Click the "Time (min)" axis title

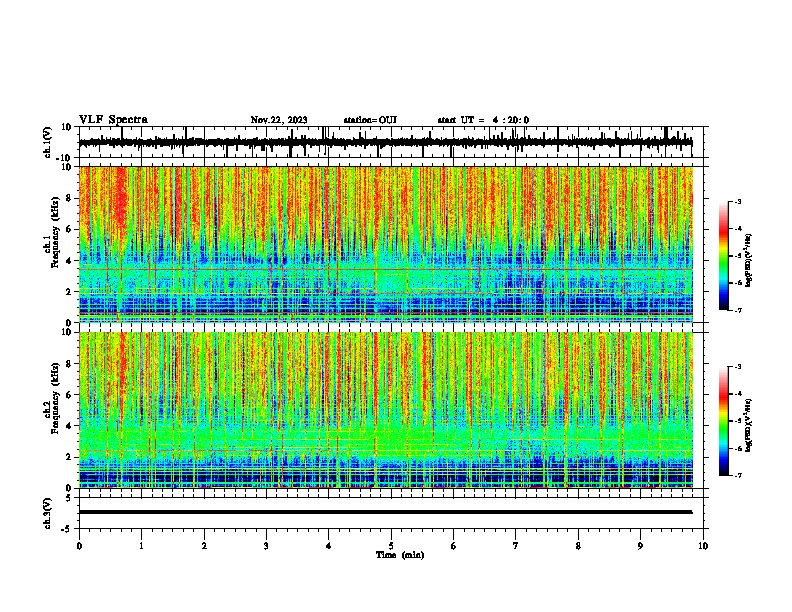[400, 555]
